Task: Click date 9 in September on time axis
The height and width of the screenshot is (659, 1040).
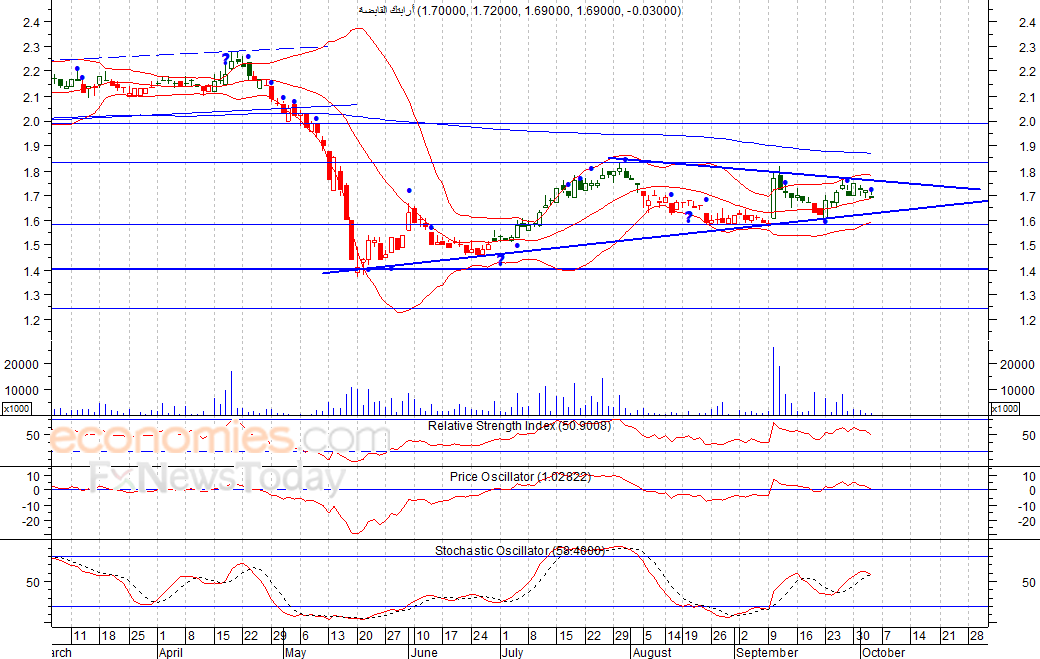Action: (773, 636)
